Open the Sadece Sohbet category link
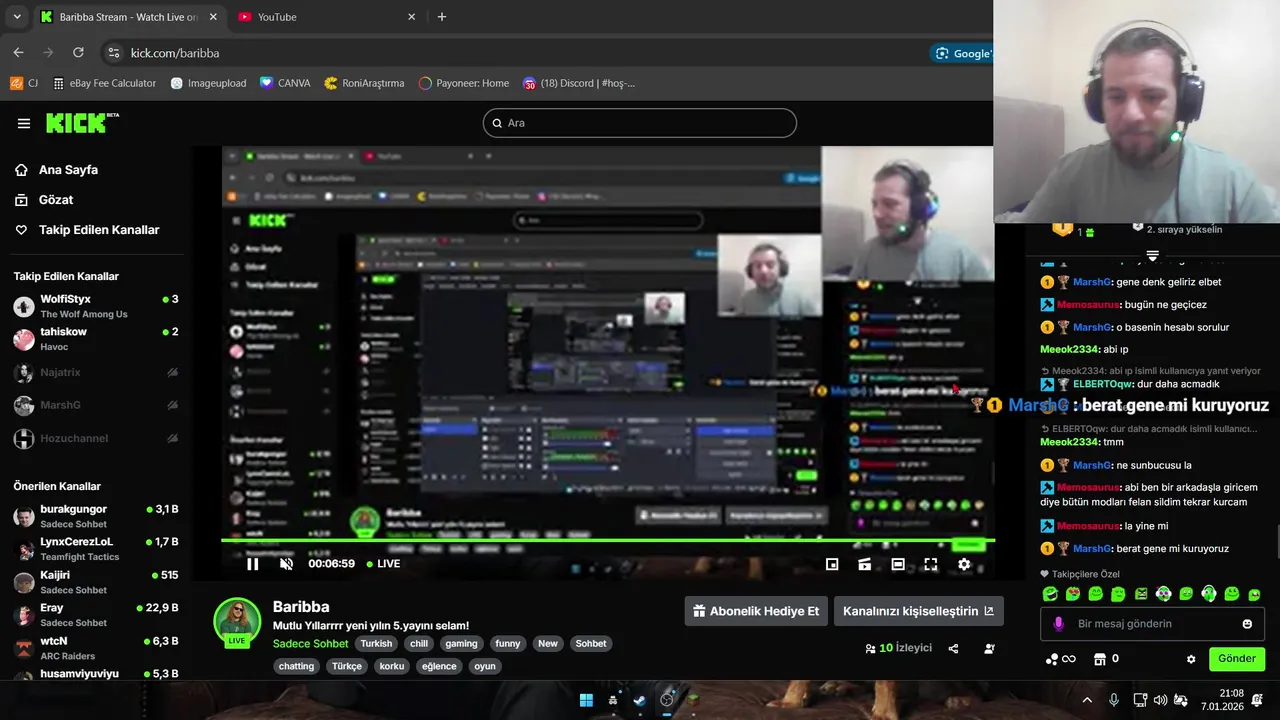 [311, 644]
